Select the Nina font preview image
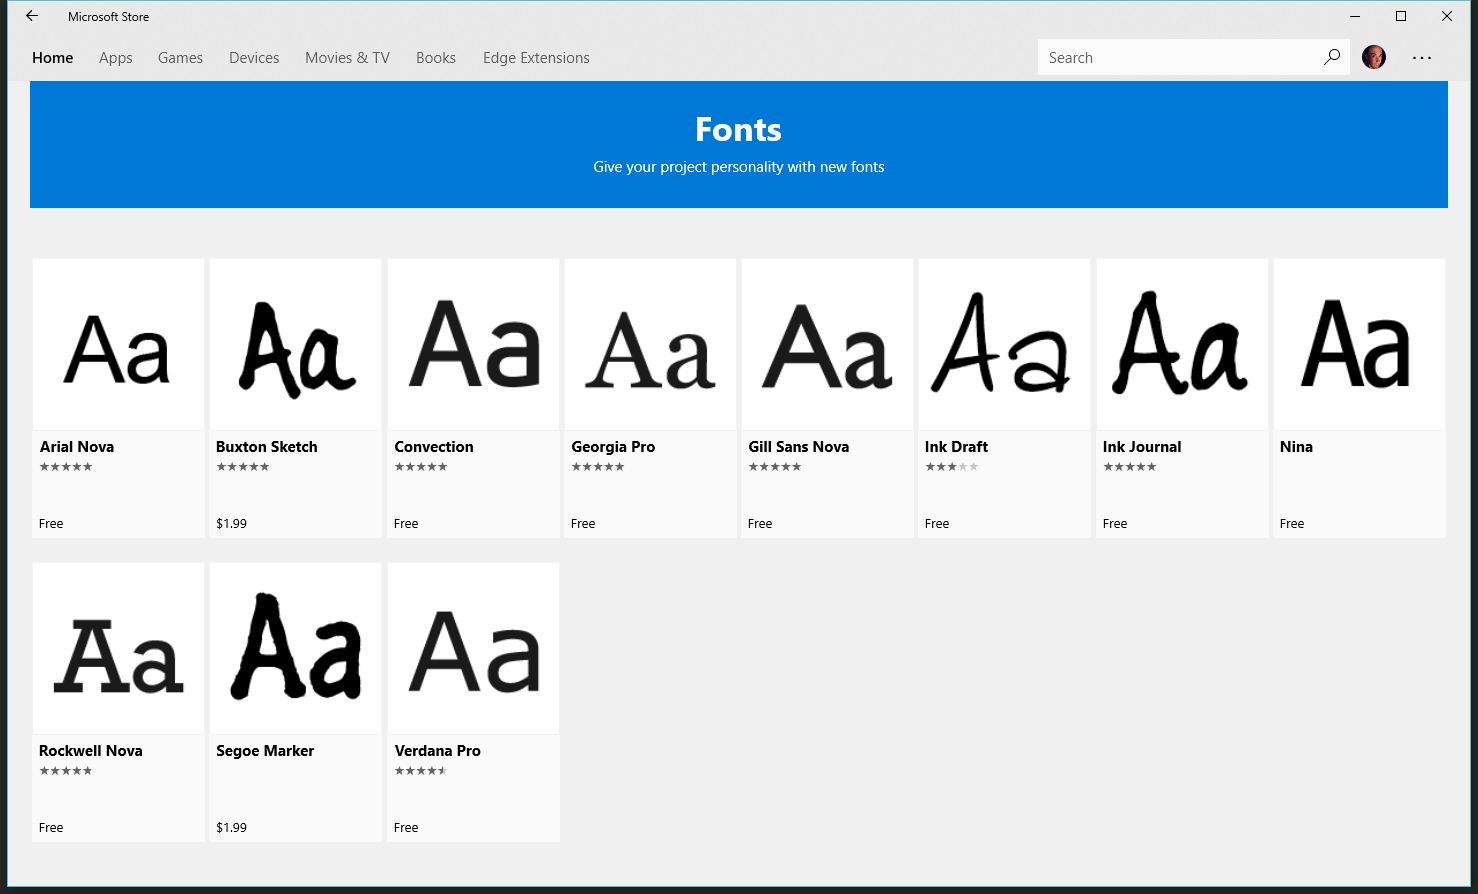Screen dimensions: 1478x894 pyautogui.click(x=1359, y=345)
